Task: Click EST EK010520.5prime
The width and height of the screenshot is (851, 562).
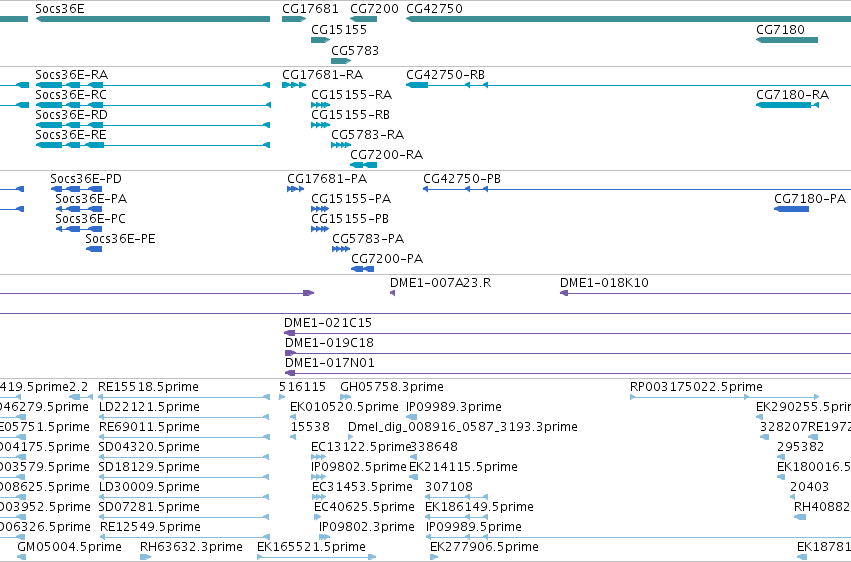Action: coord(294,417)
